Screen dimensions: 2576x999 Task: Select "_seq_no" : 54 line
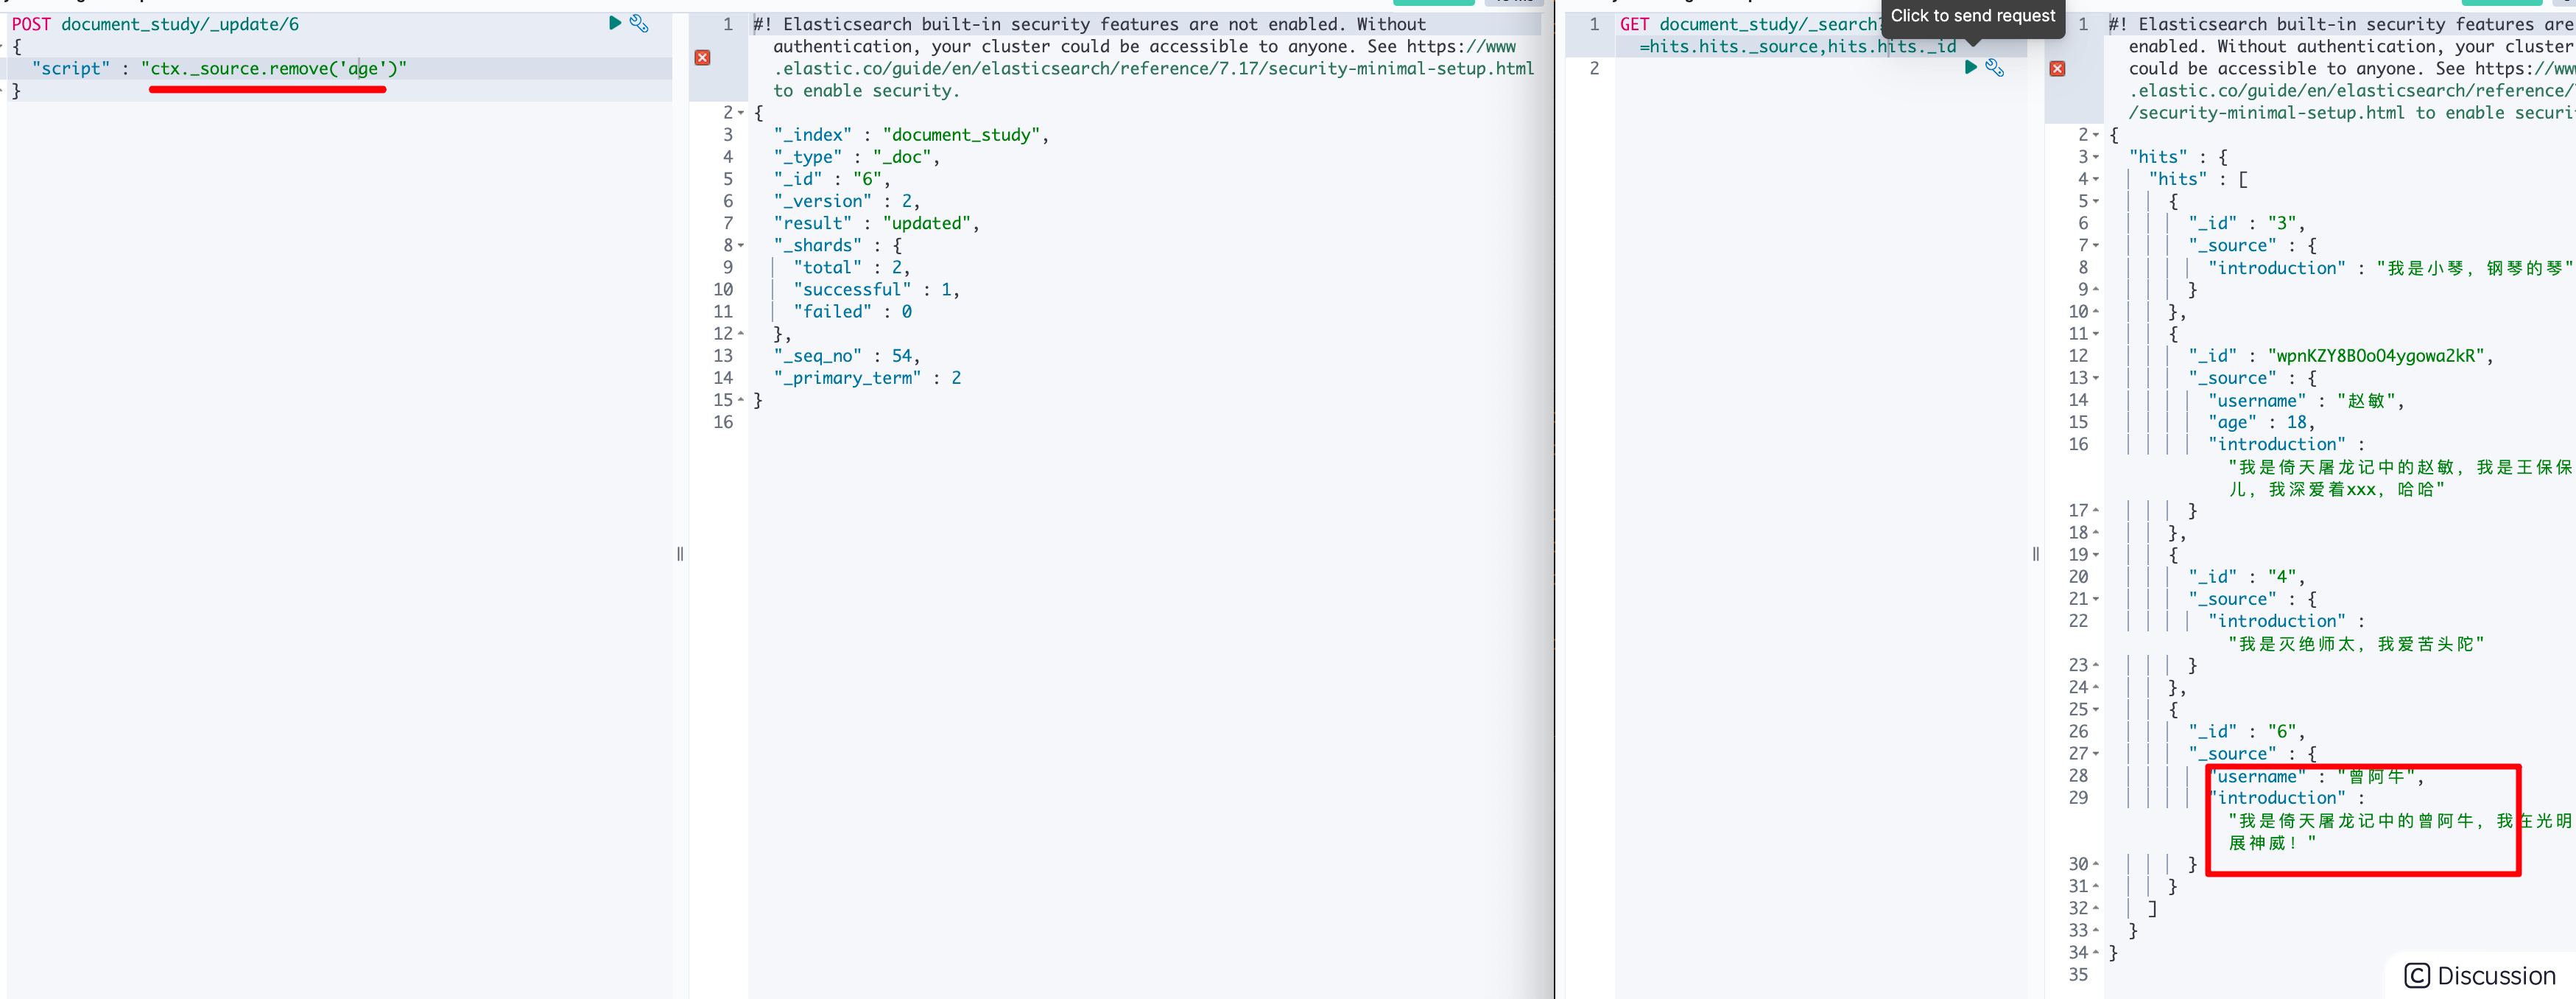[846, 356]
